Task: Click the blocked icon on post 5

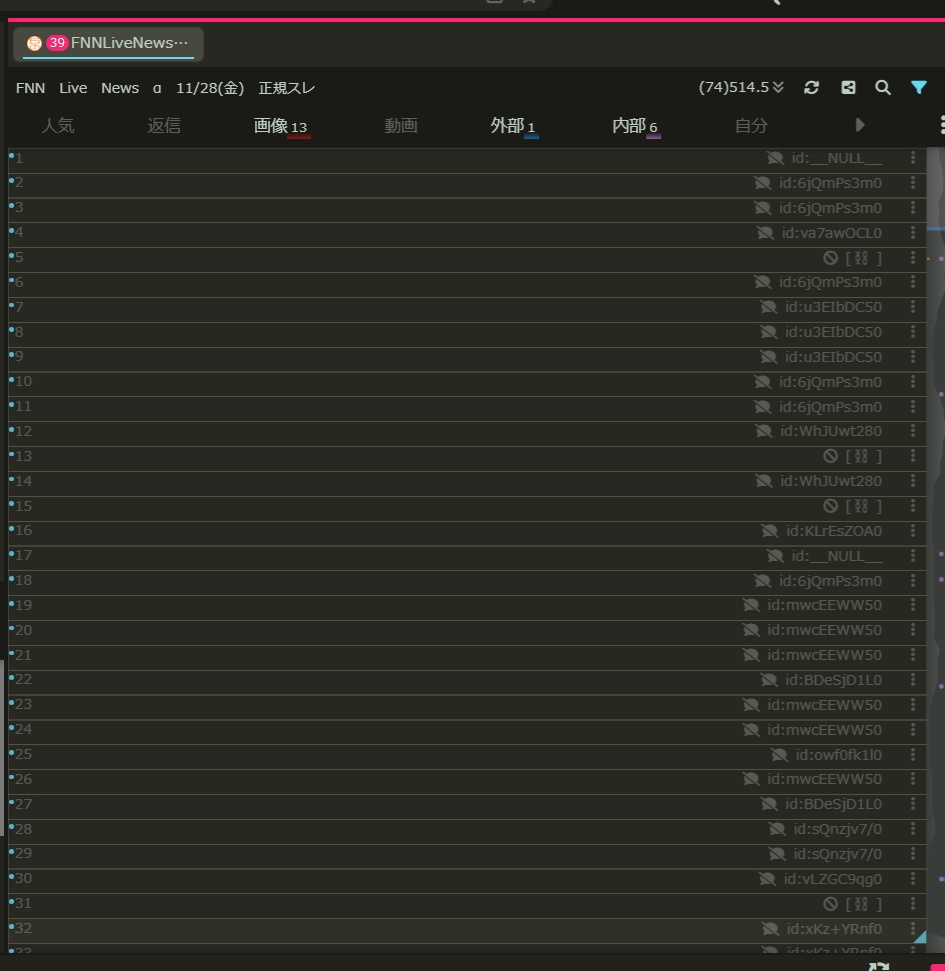Action: pos(830,258)
